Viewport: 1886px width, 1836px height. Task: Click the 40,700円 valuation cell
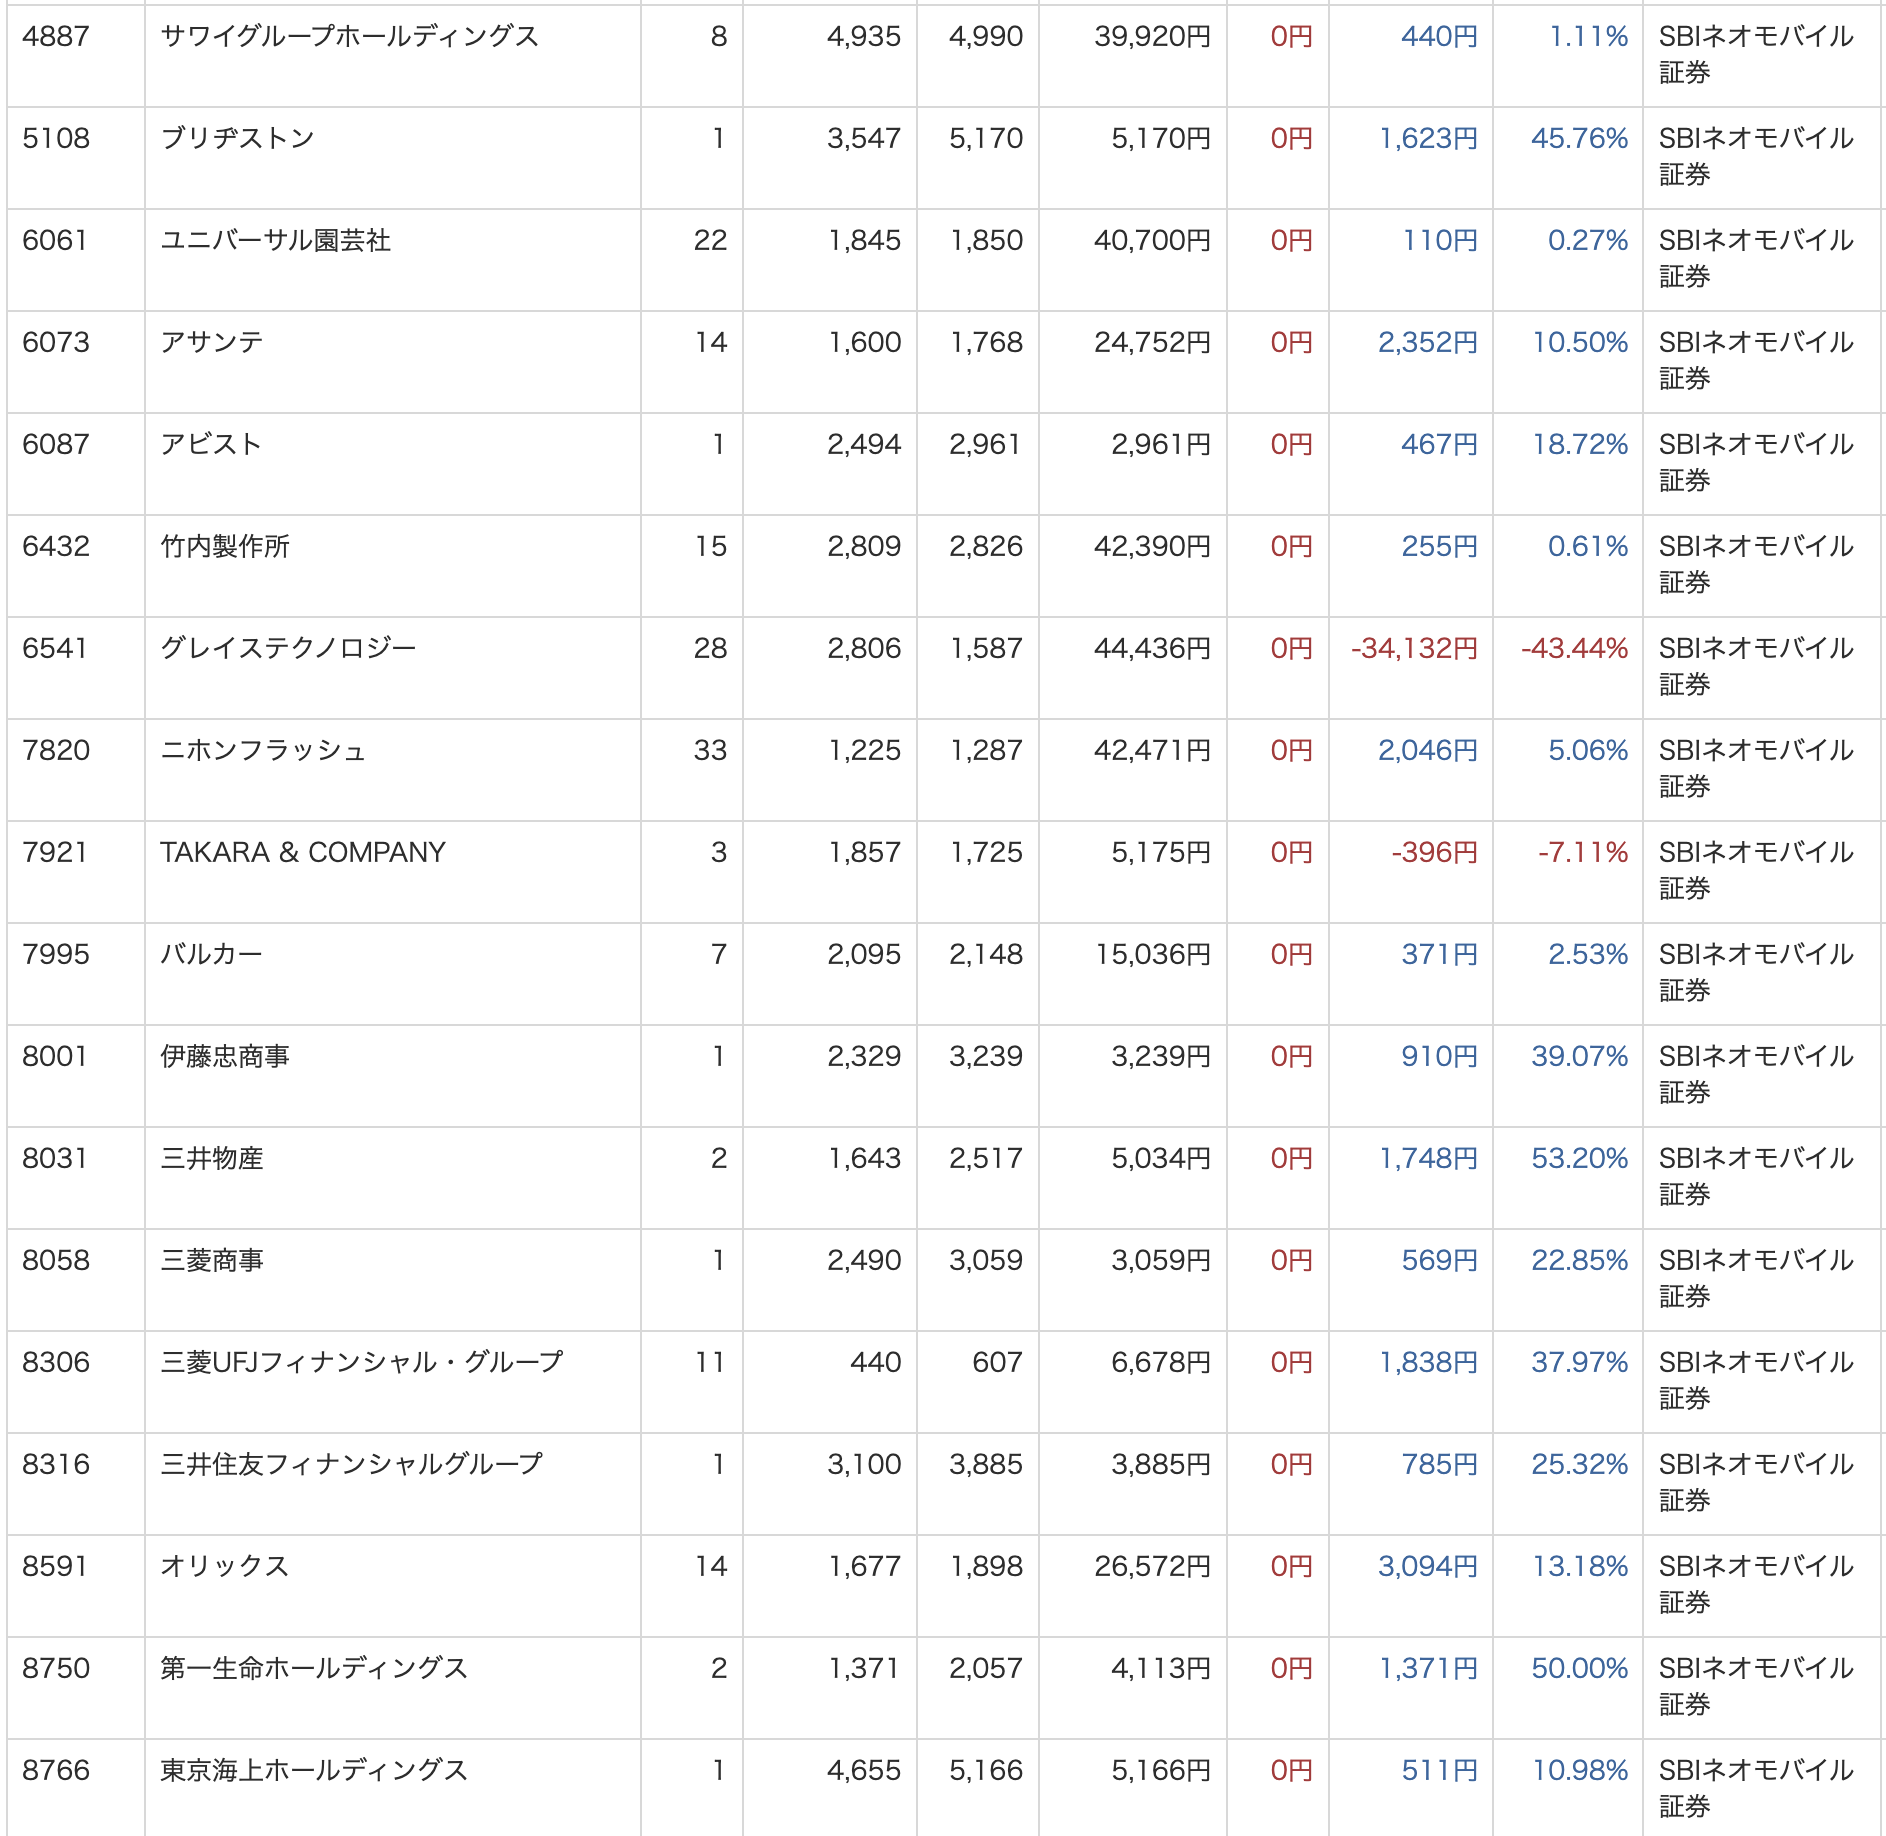point(1152,241)
